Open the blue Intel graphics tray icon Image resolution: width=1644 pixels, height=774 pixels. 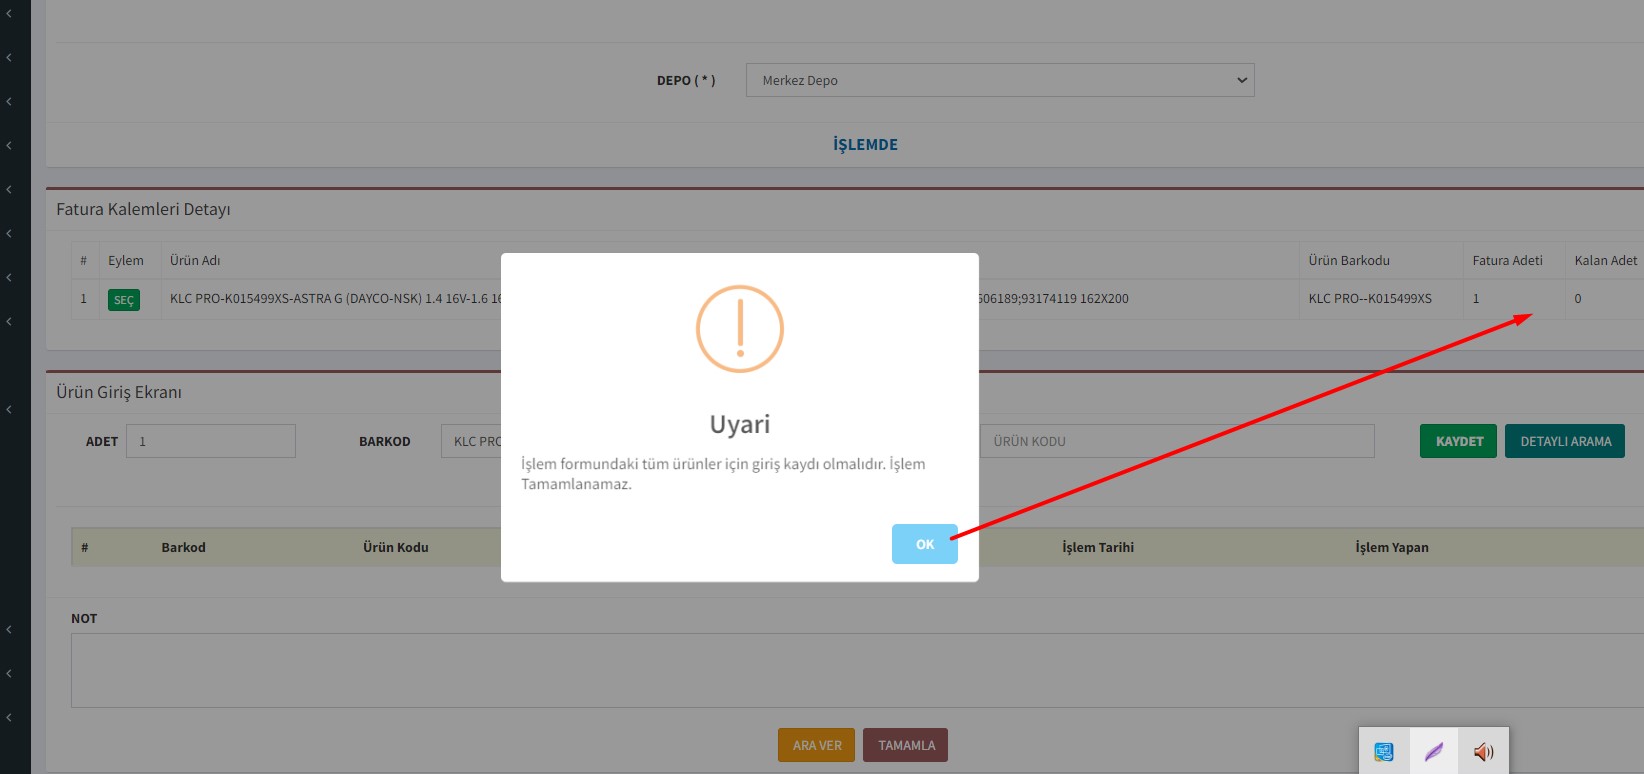click(1384, 751)
